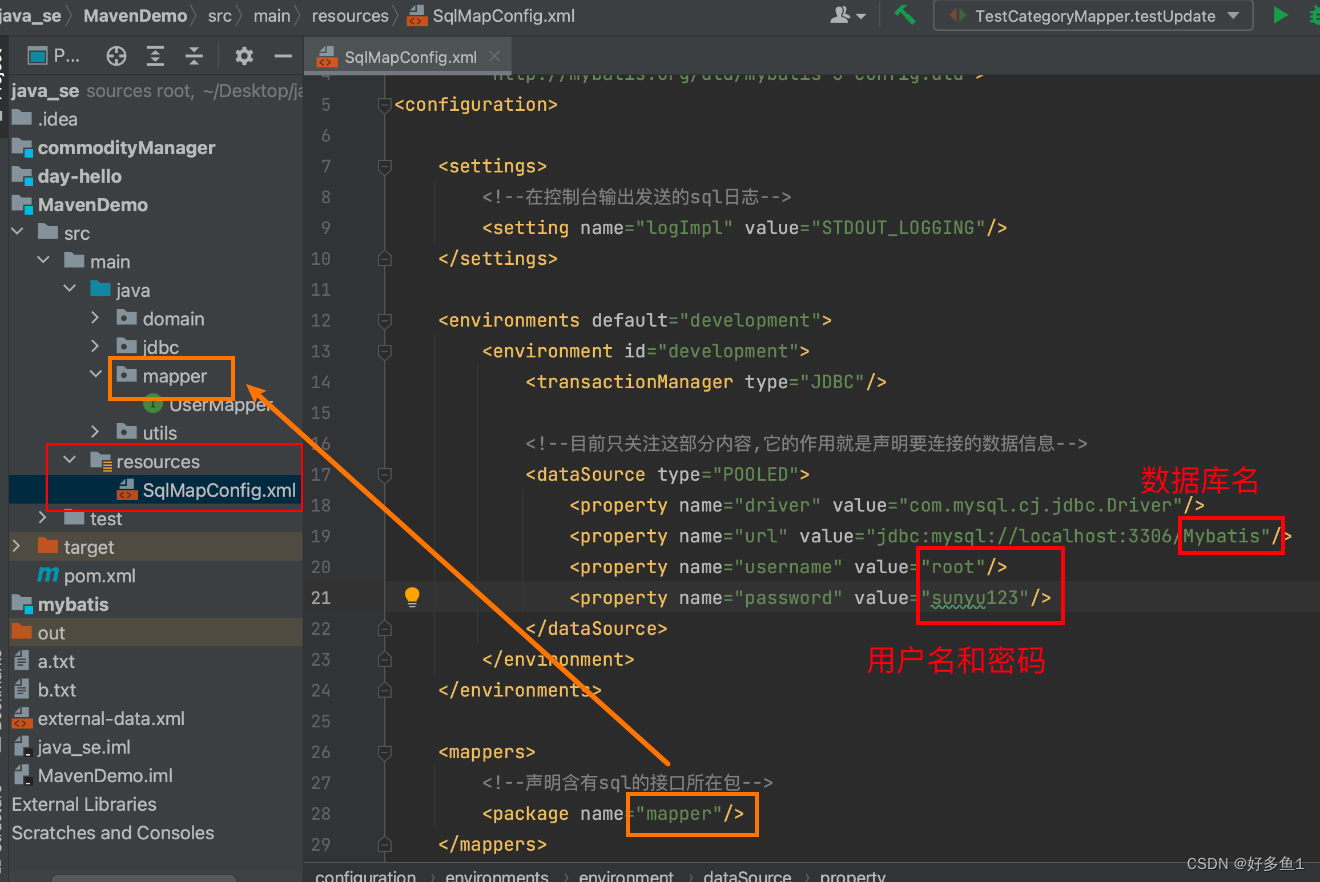Click the yellow light bulb intention icon

point(412,597)
